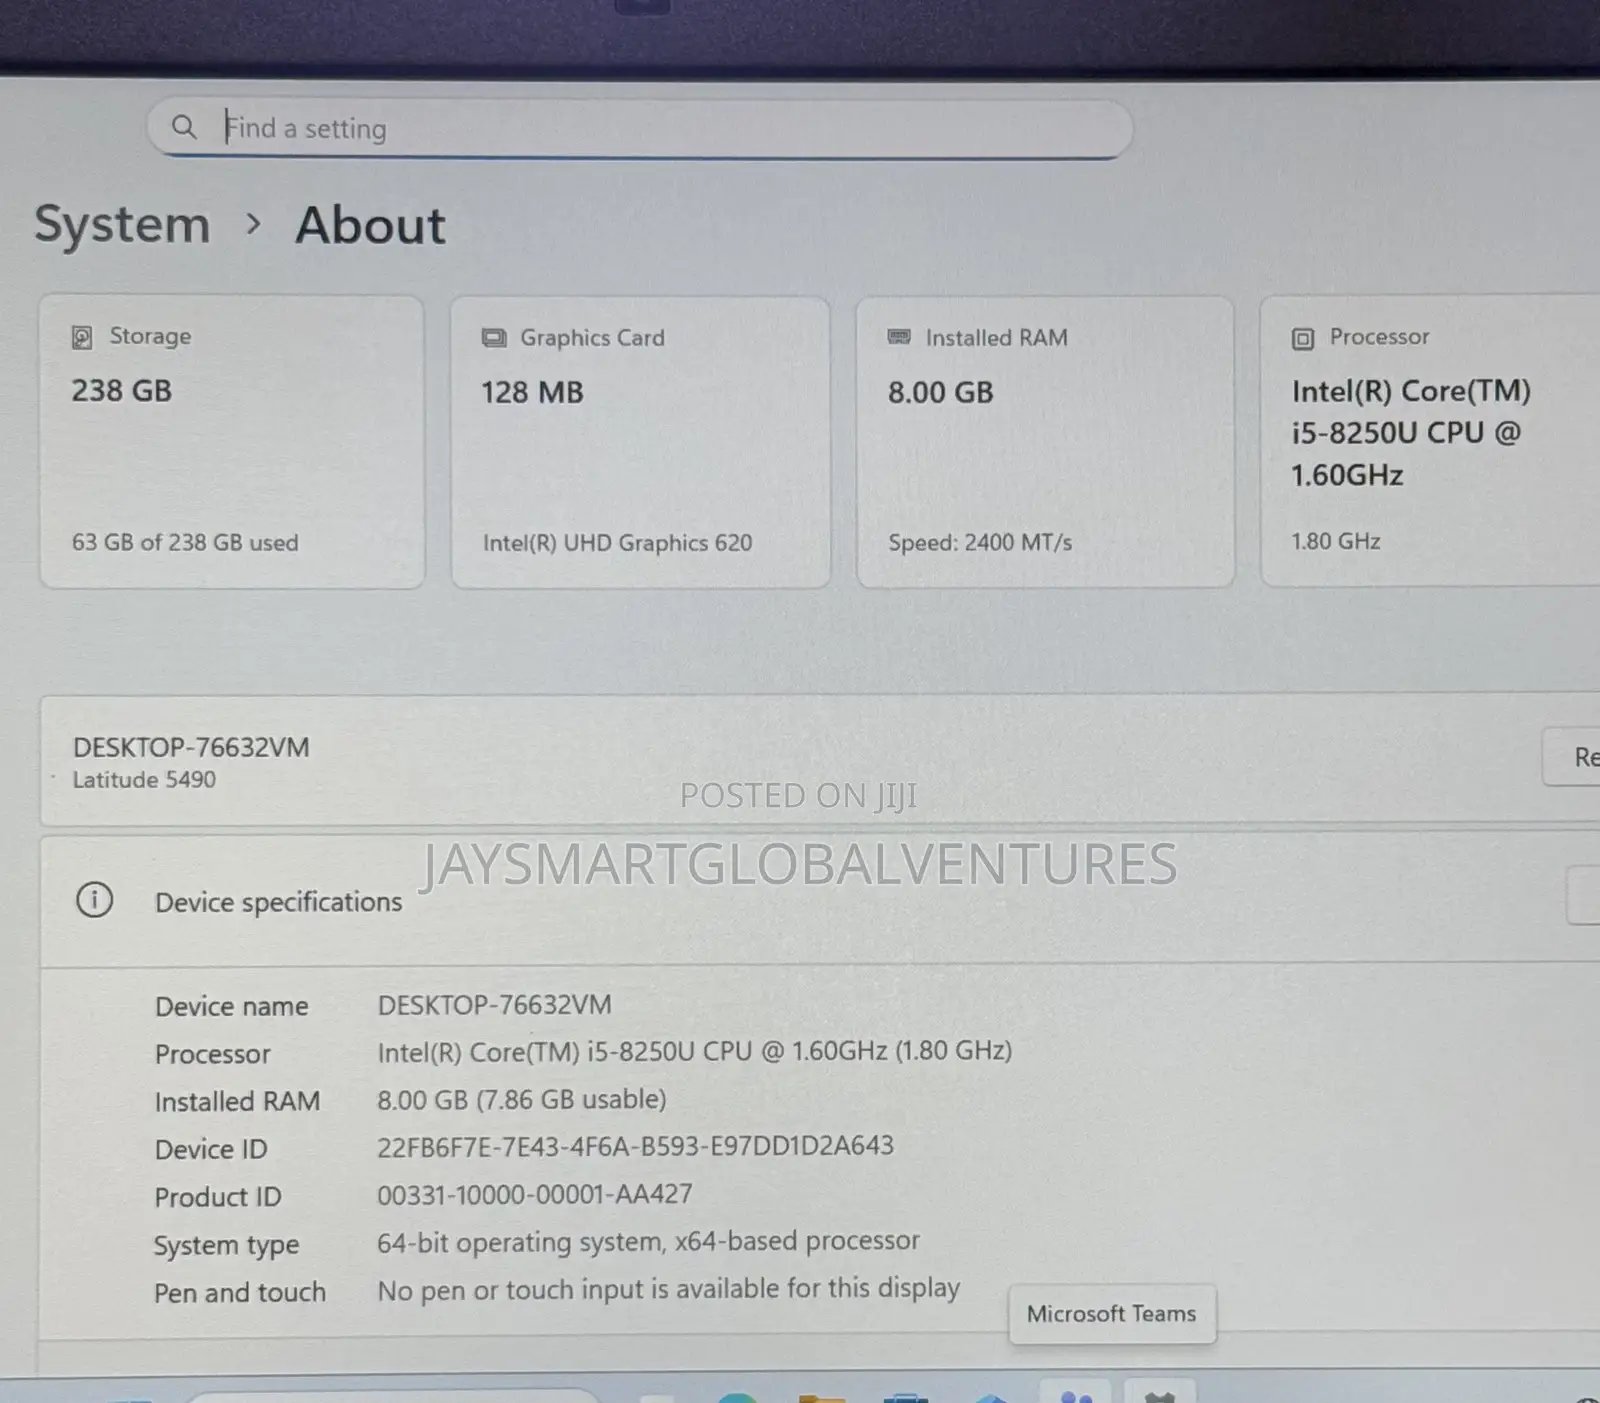Select the Device name value DESKTOP-76632VM
This screenshot has height=1403, width=1600.
(x=494, y=1005)
